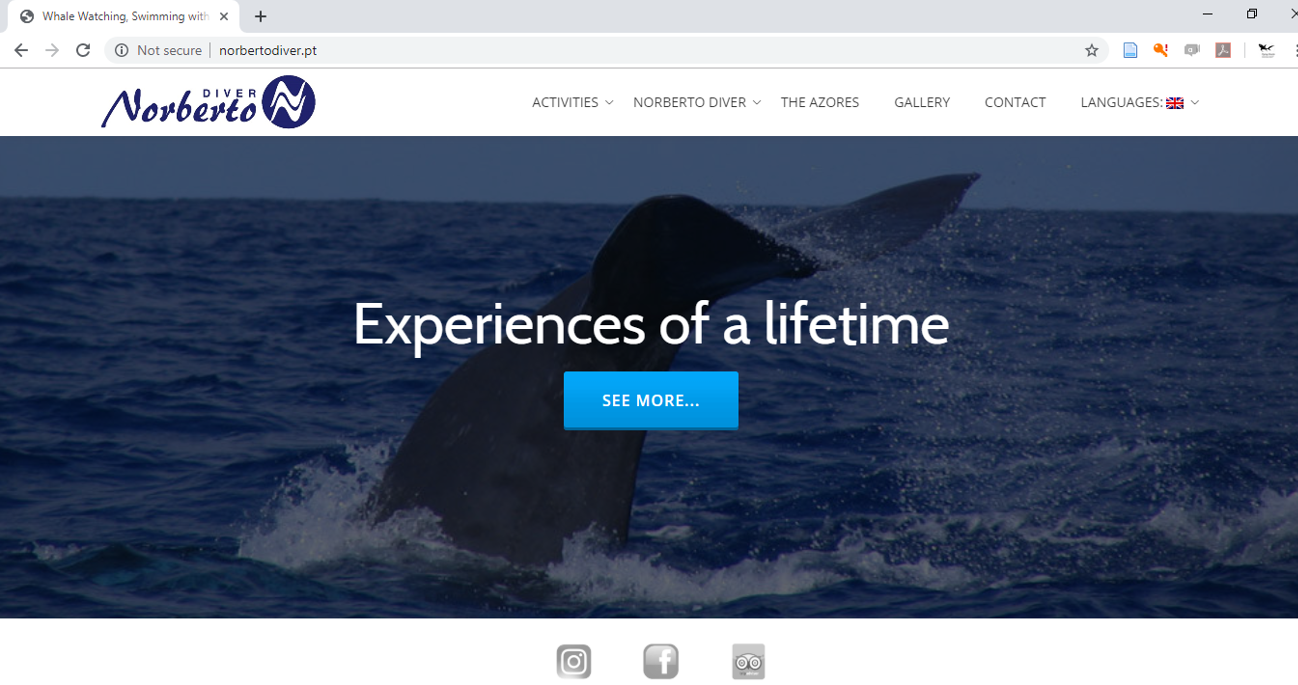
Task: Click the SEE MORE... button
Action: coord(651,400)
